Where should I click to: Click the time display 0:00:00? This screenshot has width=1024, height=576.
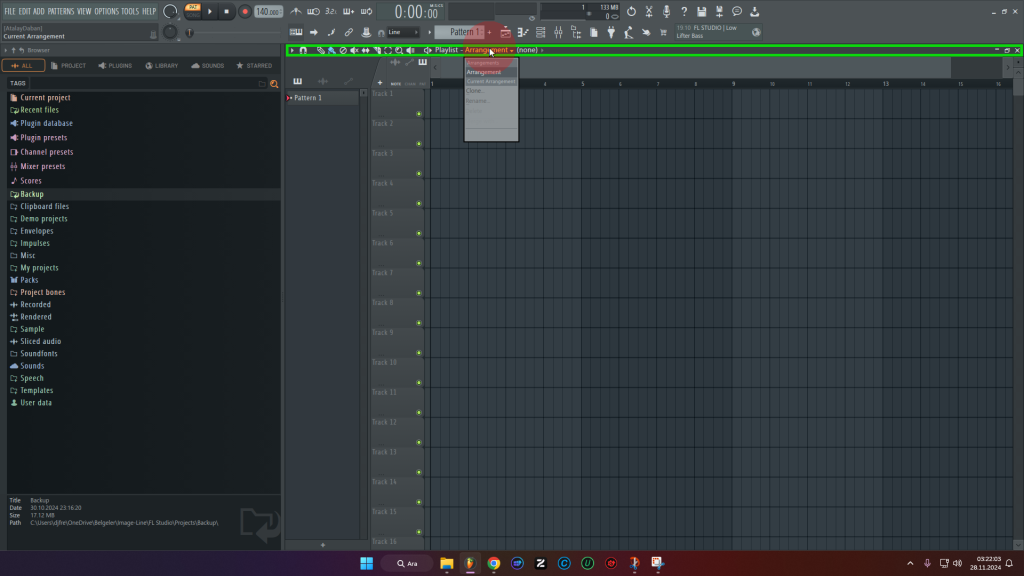(x=416, y=12)
